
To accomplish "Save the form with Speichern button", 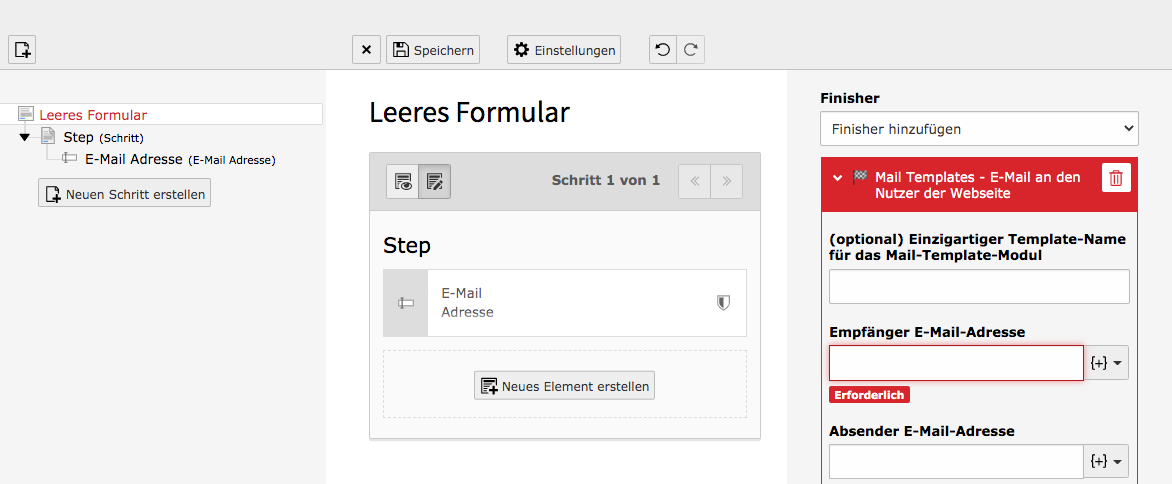I will click(x=433, y=50).
